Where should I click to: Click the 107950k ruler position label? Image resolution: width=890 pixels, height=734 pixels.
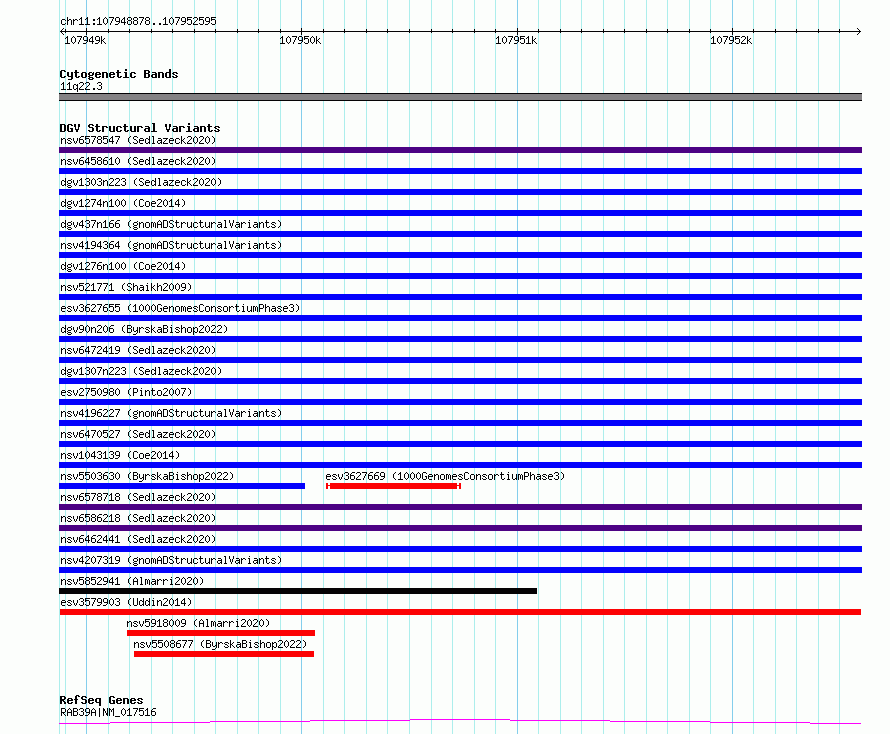pos(300,40)
